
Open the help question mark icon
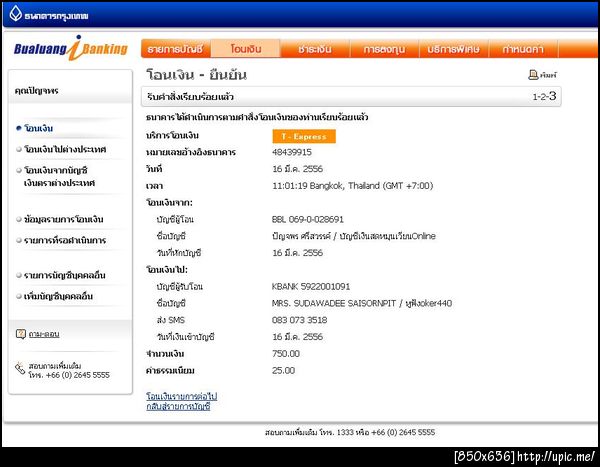(21, 334)
